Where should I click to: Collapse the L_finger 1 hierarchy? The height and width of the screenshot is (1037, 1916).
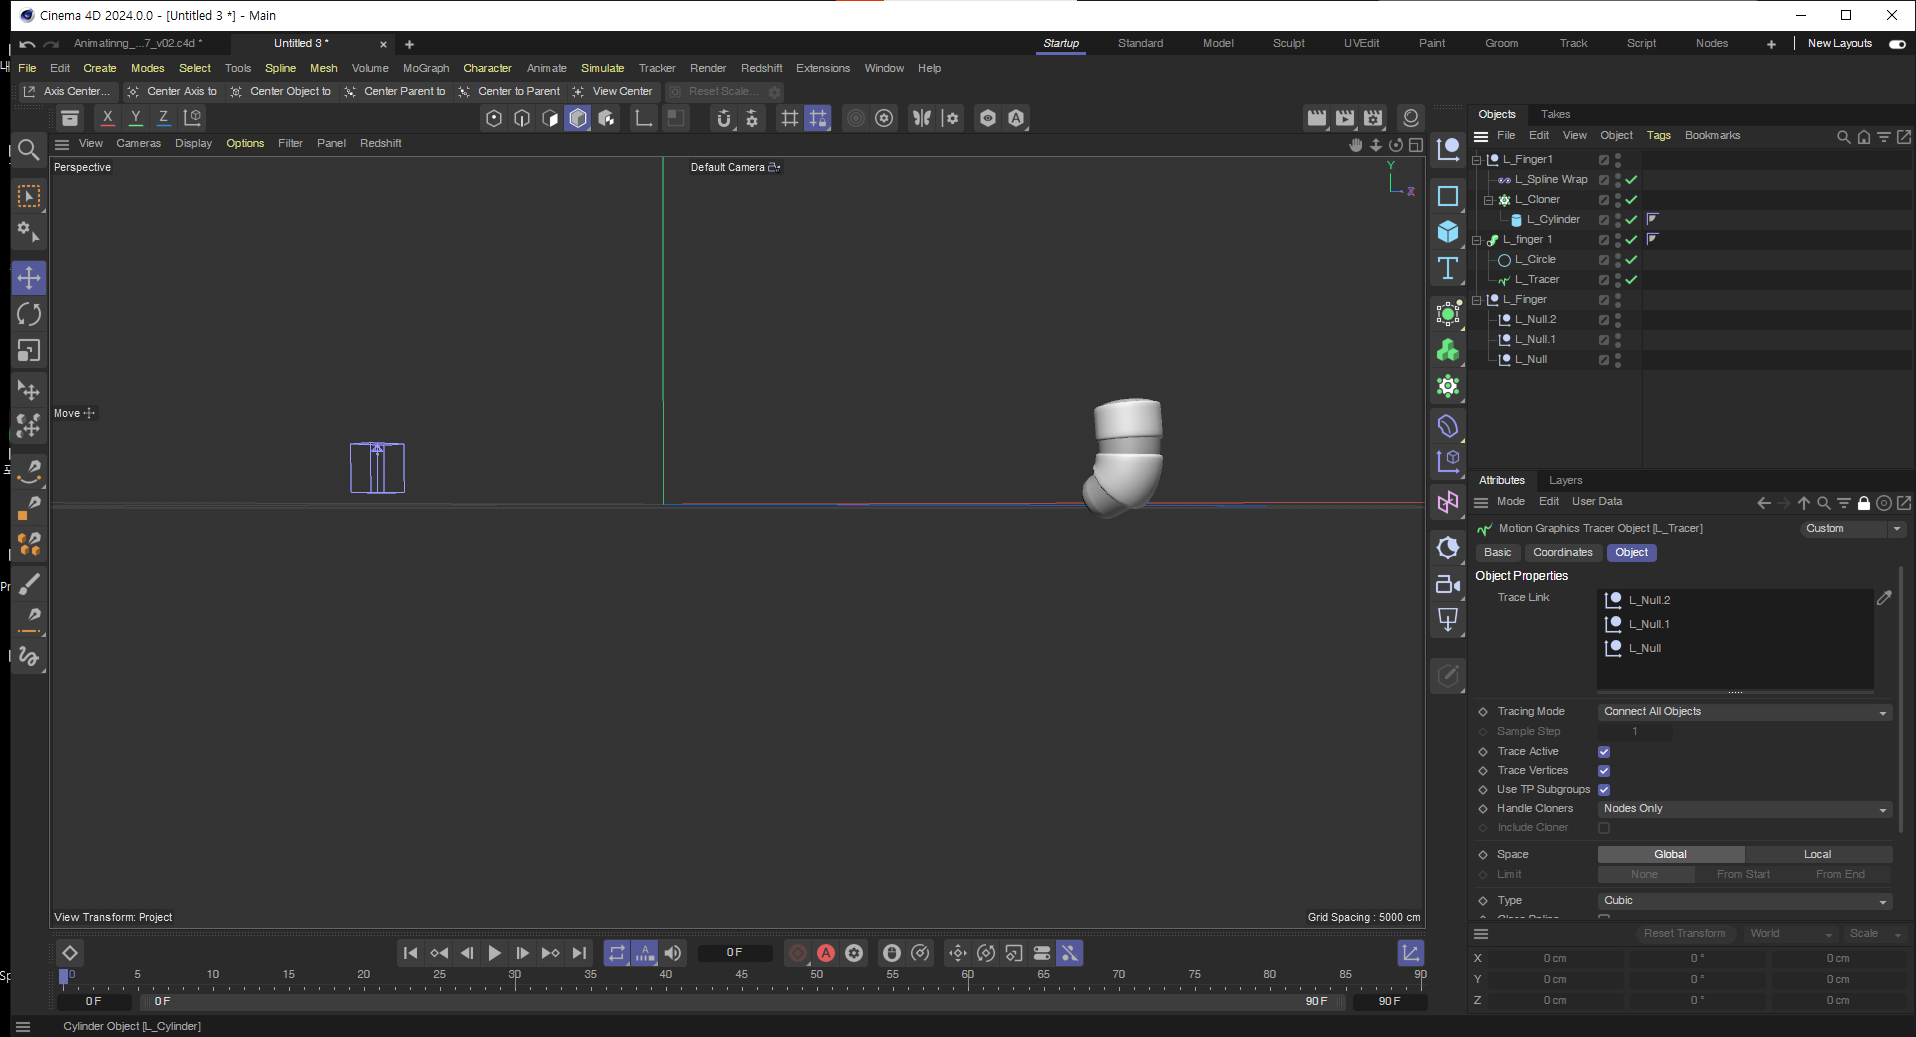[1477, 240]
